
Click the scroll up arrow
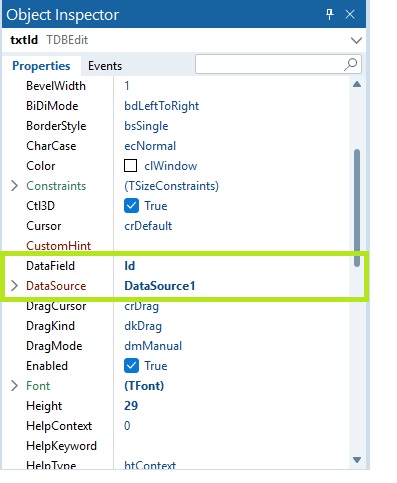point(357,84)
